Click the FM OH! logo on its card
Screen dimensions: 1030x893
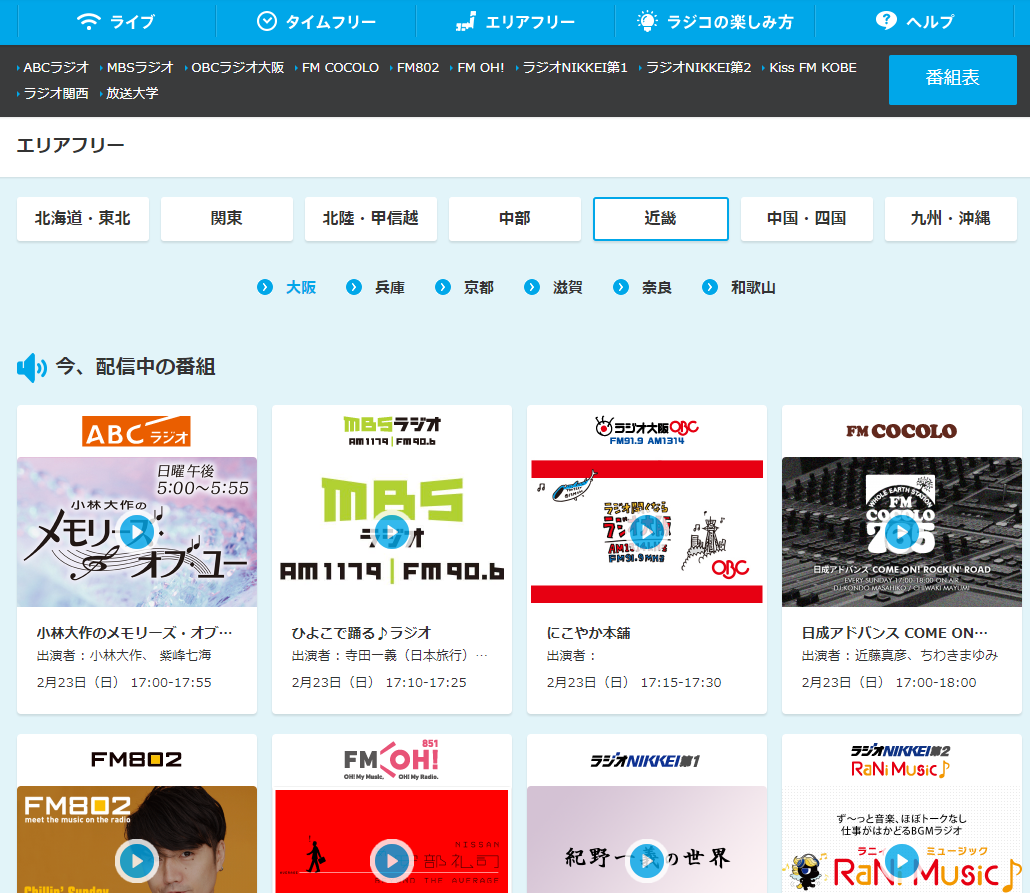392,760
